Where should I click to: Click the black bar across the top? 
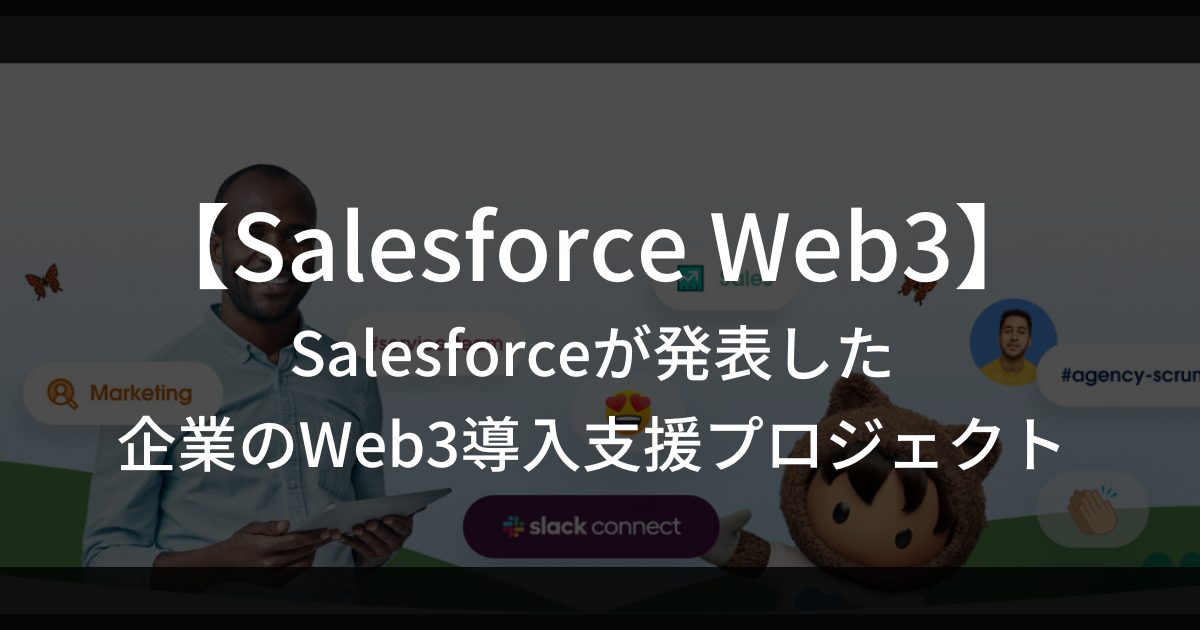click(x=600, y=38)
